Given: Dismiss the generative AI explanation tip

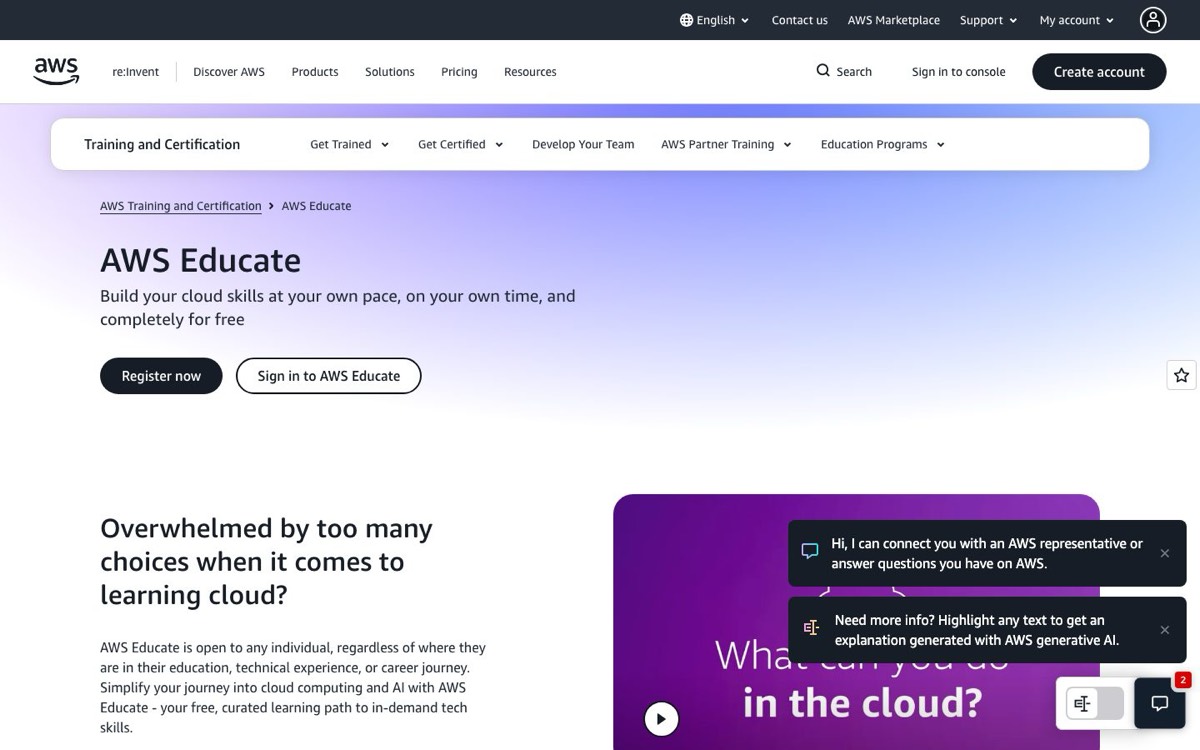Looking at the screenshot, I should point(1165,630).
